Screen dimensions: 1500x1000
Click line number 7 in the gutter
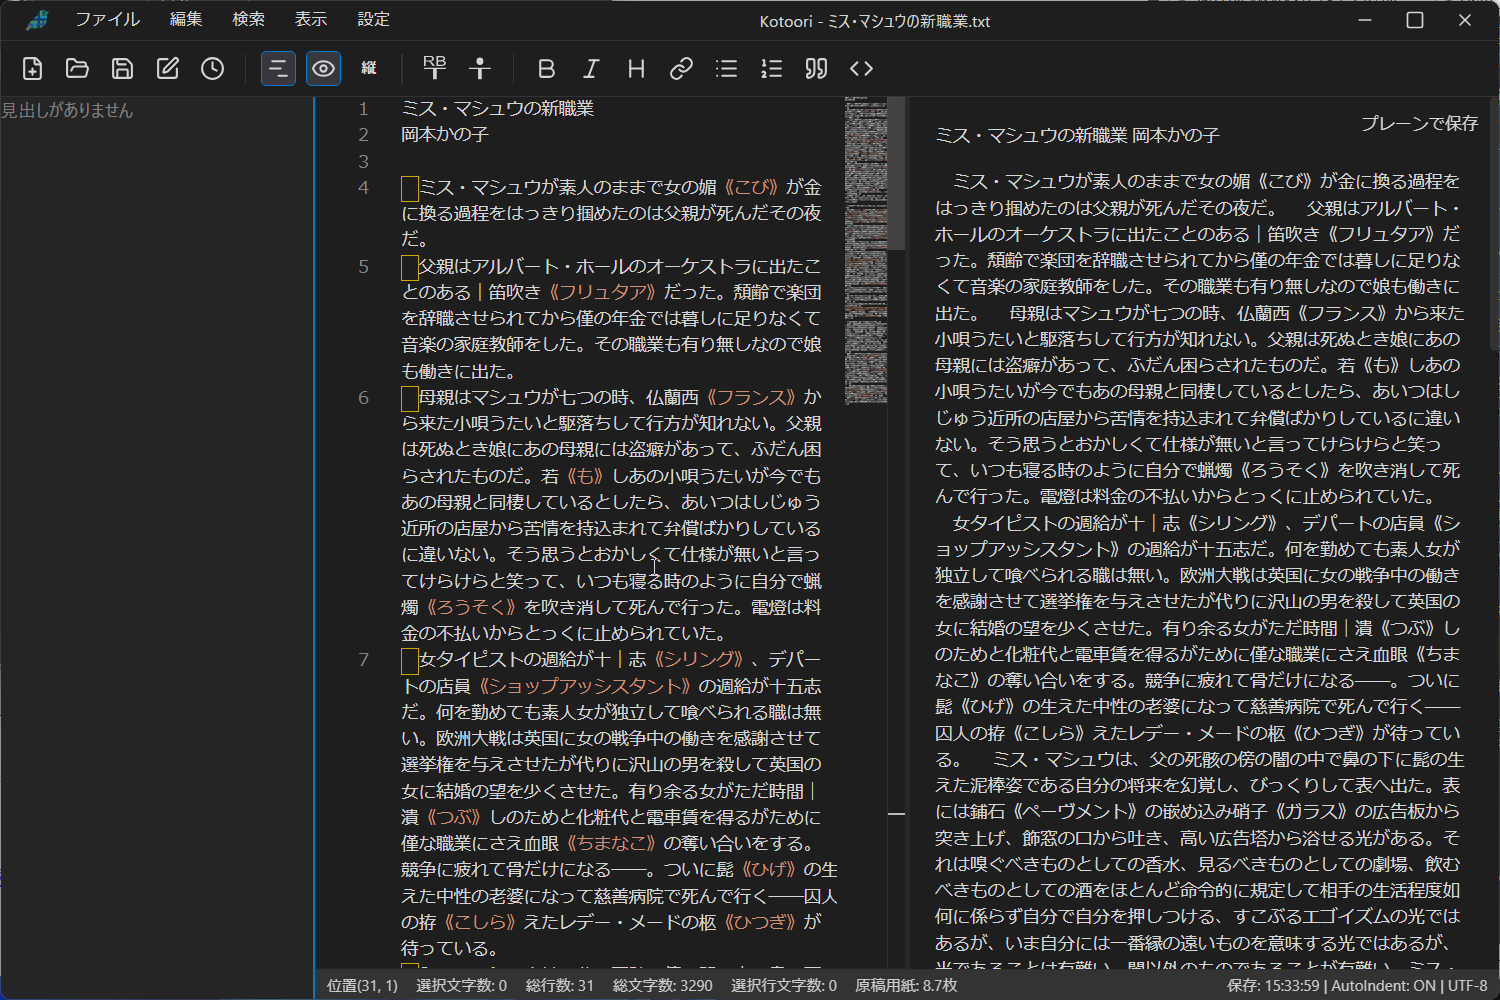[363, 660]
